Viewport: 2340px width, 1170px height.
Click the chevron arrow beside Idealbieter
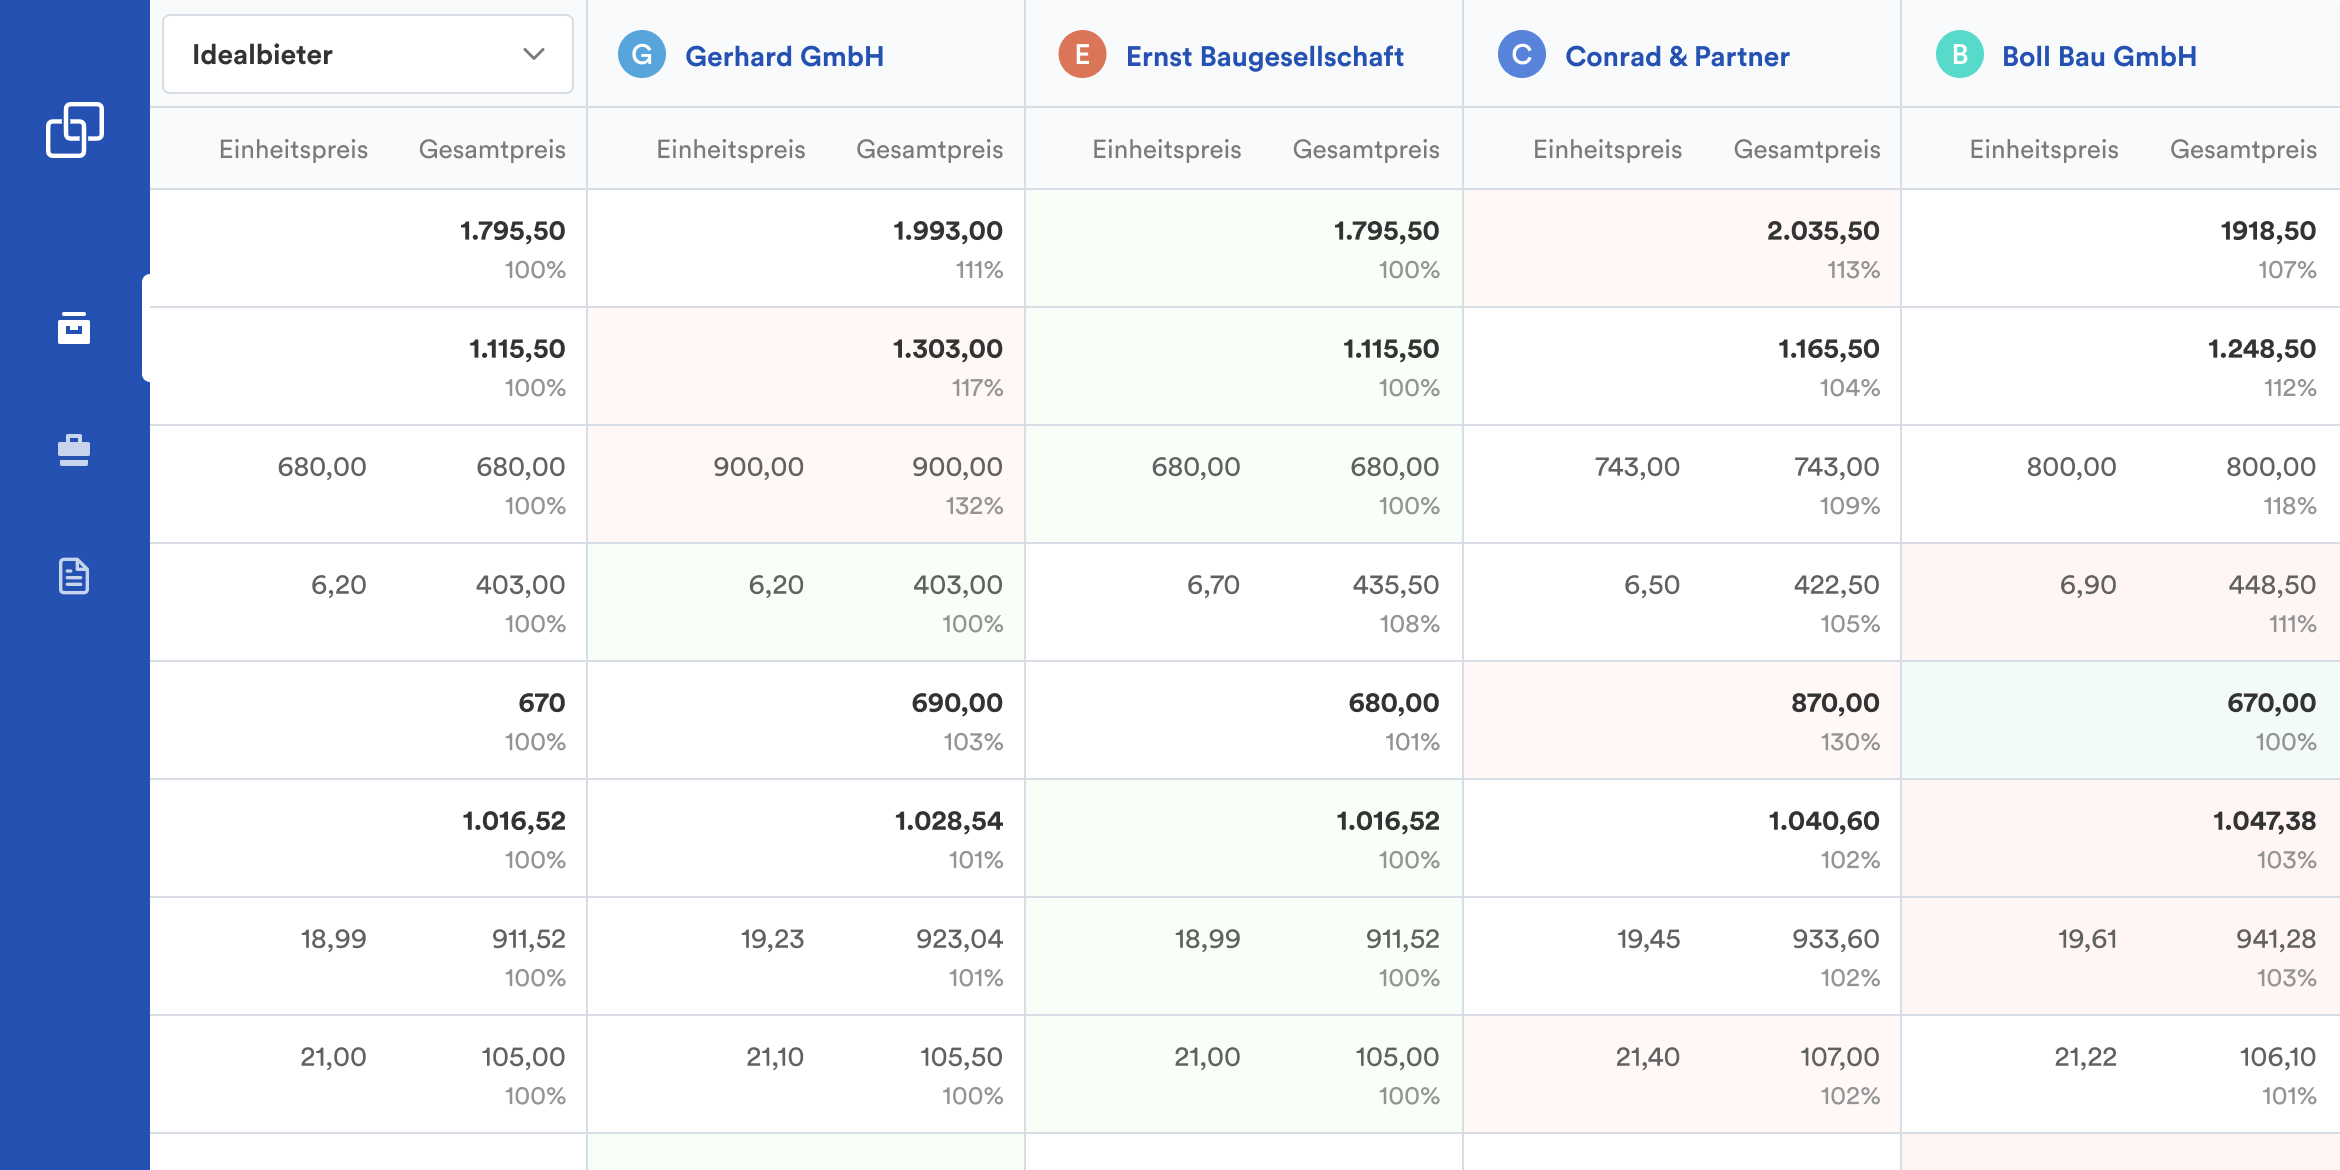coord(534,55)
